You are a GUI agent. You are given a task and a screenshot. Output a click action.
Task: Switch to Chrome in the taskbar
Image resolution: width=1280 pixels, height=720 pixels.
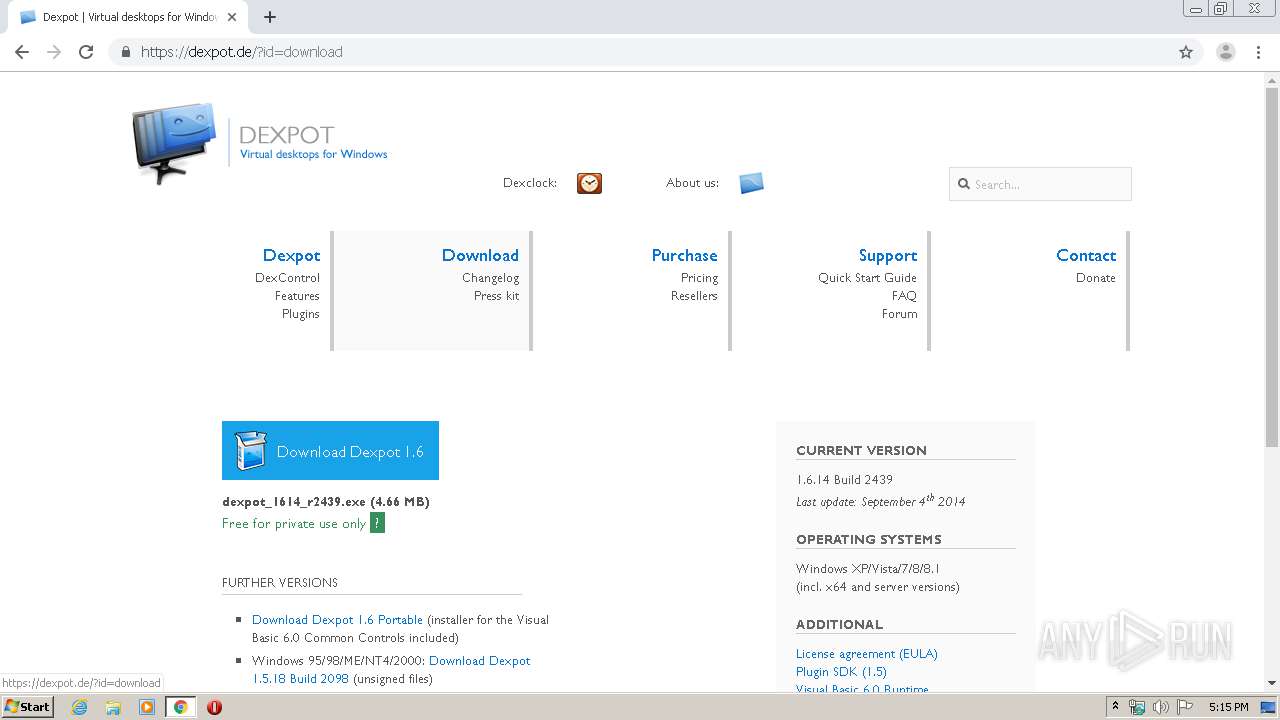click(181, 707)
